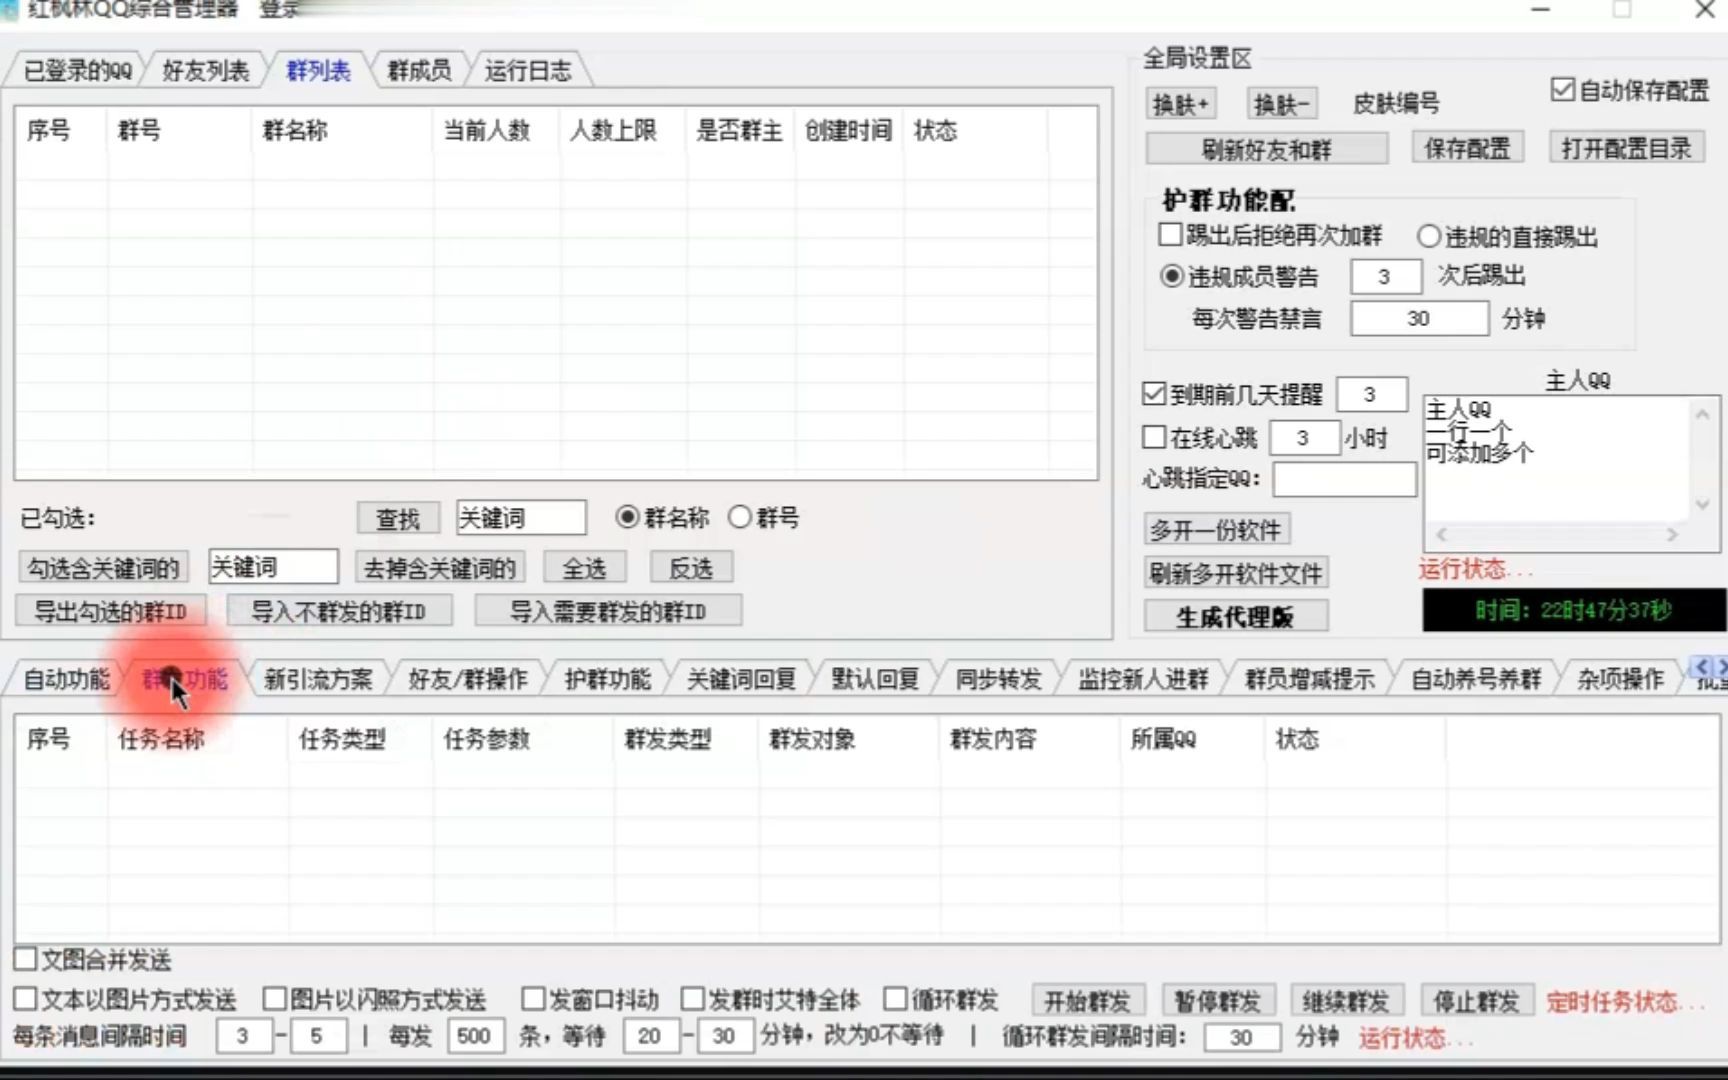
Task: Click the 查找 button
Action: [397, 518]
